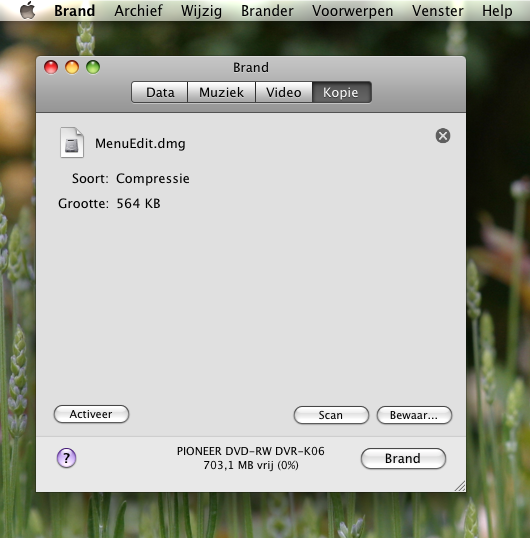Image resolution: width=530 pixels, height=538 pixels.
Task: Switch to the Data tab
Action: point(160,92)
